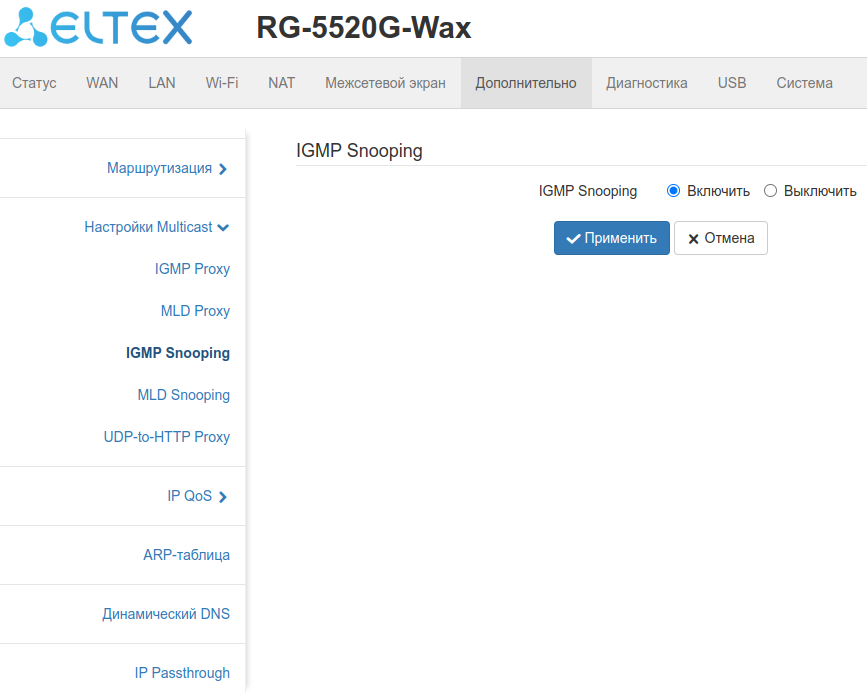Open the ARP-таблица page

tap(186, 555)
